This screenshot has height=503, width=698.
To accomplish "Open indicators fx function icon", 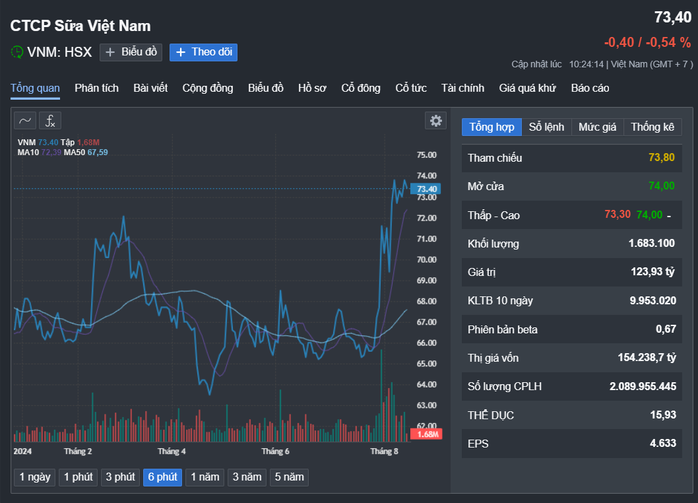I will pos(50,121).
